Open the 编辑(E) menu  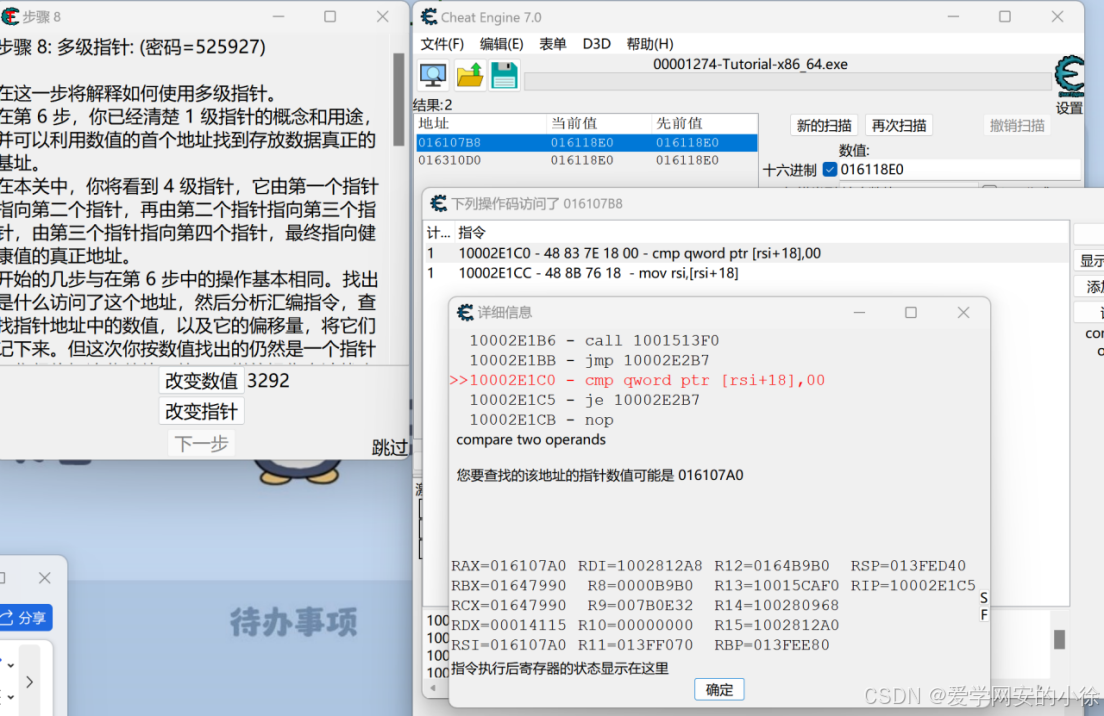[x=501, y=44]
